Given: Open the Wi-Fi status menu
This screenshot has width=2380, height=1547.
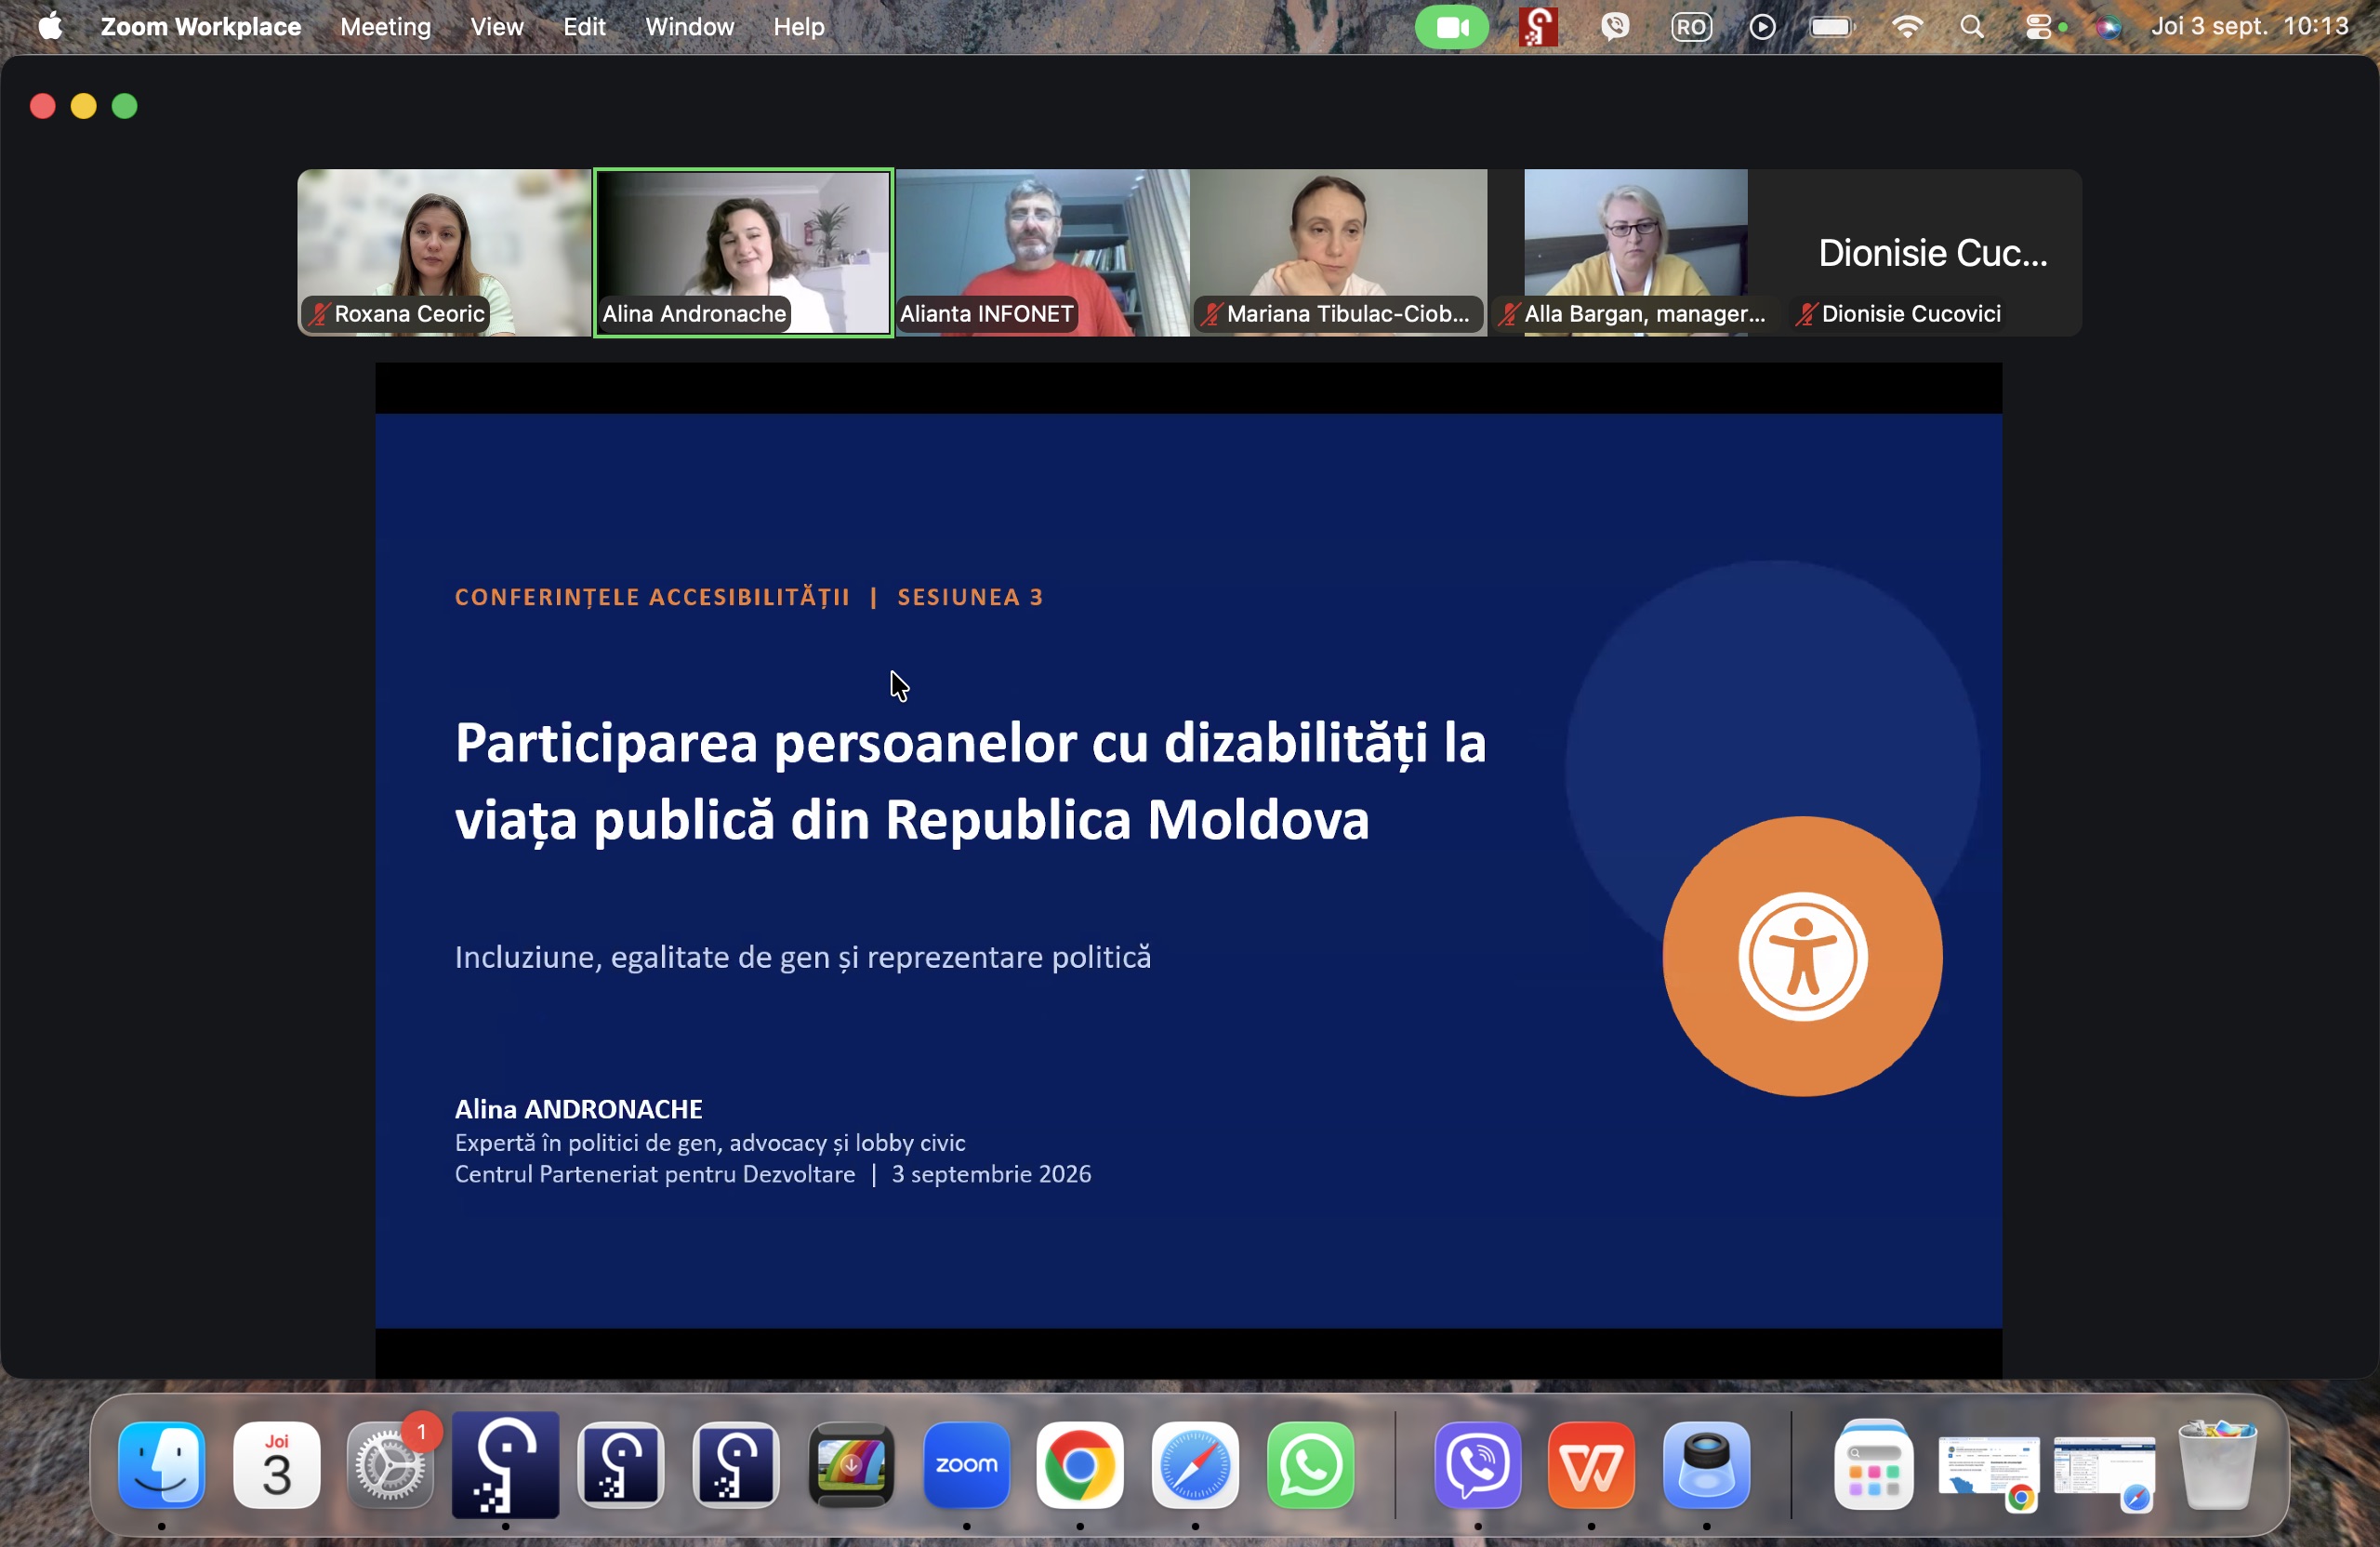Looking at the screenshot, I should [1907, 27].
